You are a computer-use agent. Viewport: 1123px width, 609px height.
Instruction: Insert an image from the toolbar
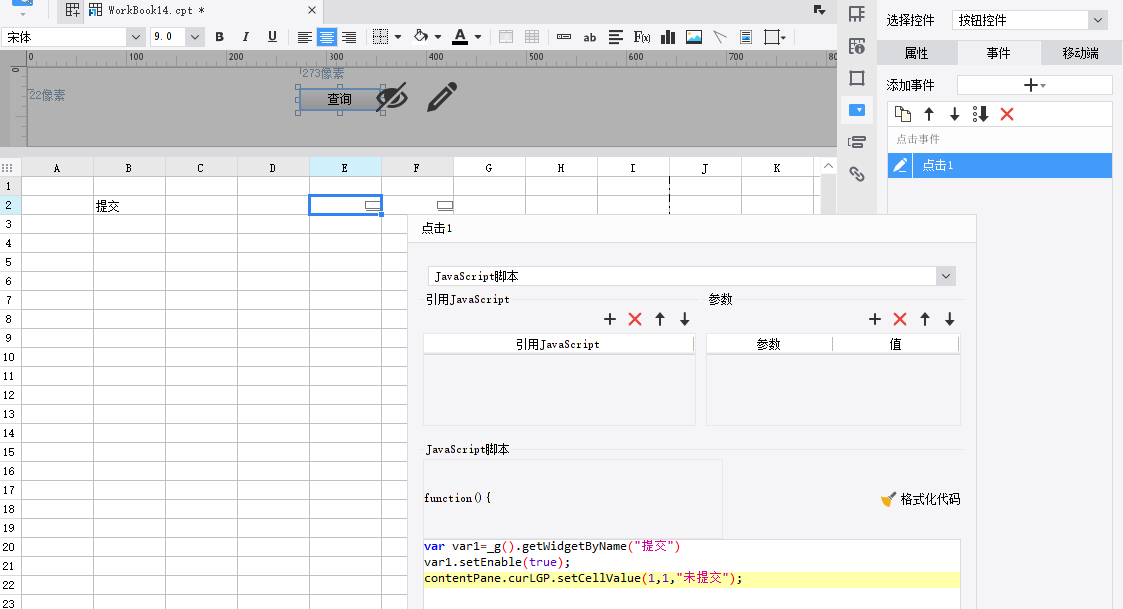click(x=693, y=37)
